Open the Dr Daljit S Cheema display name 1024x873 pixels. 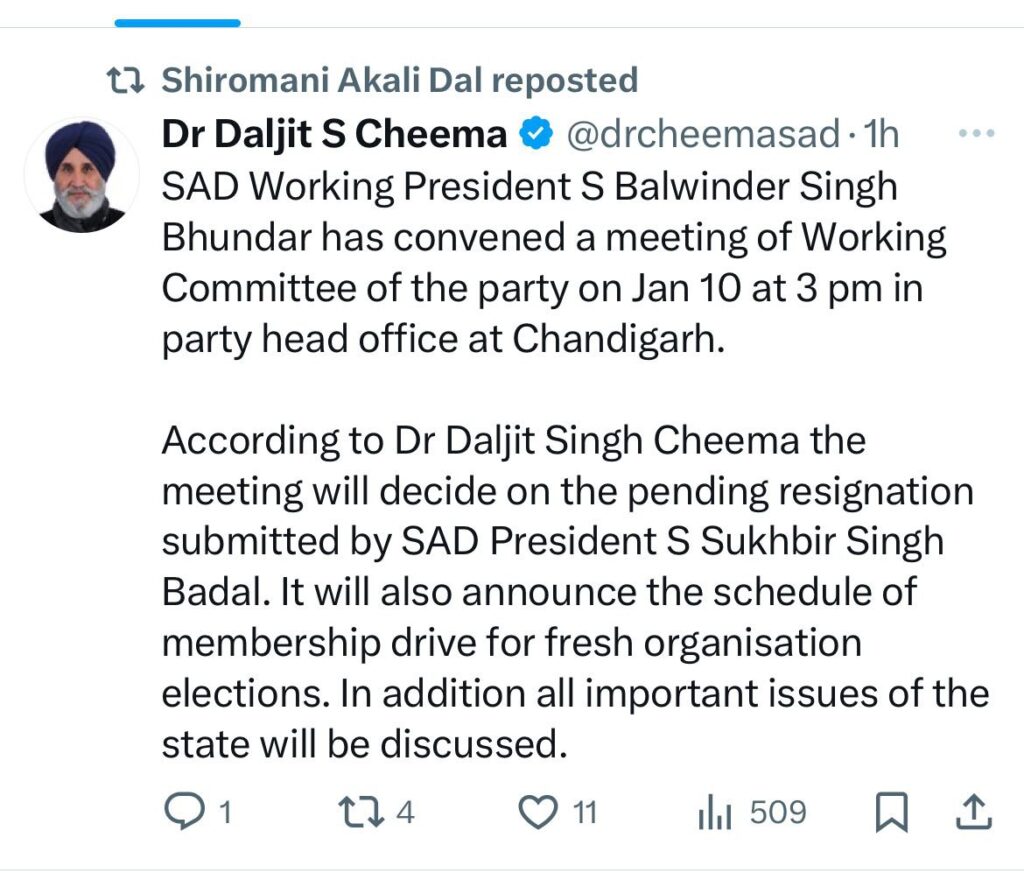pyautogui.click(x=334, y=134)
